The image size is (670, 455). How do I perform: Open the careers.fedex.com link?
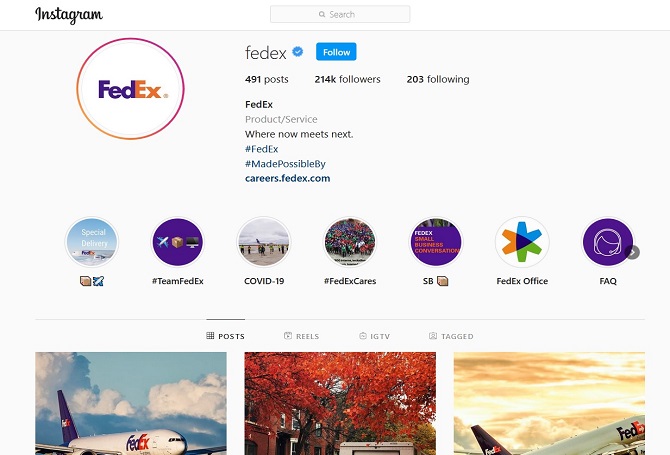click(288, 178)
